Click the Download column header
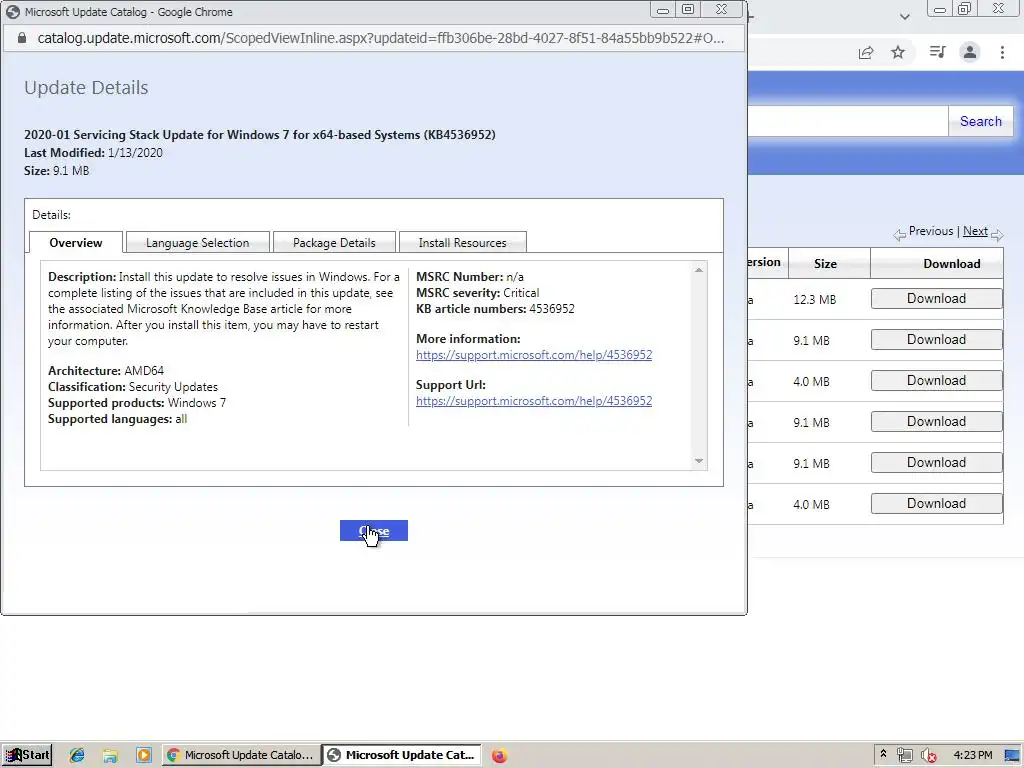The width and height of the screenshot is (1024, 768). tap(952, 264)
